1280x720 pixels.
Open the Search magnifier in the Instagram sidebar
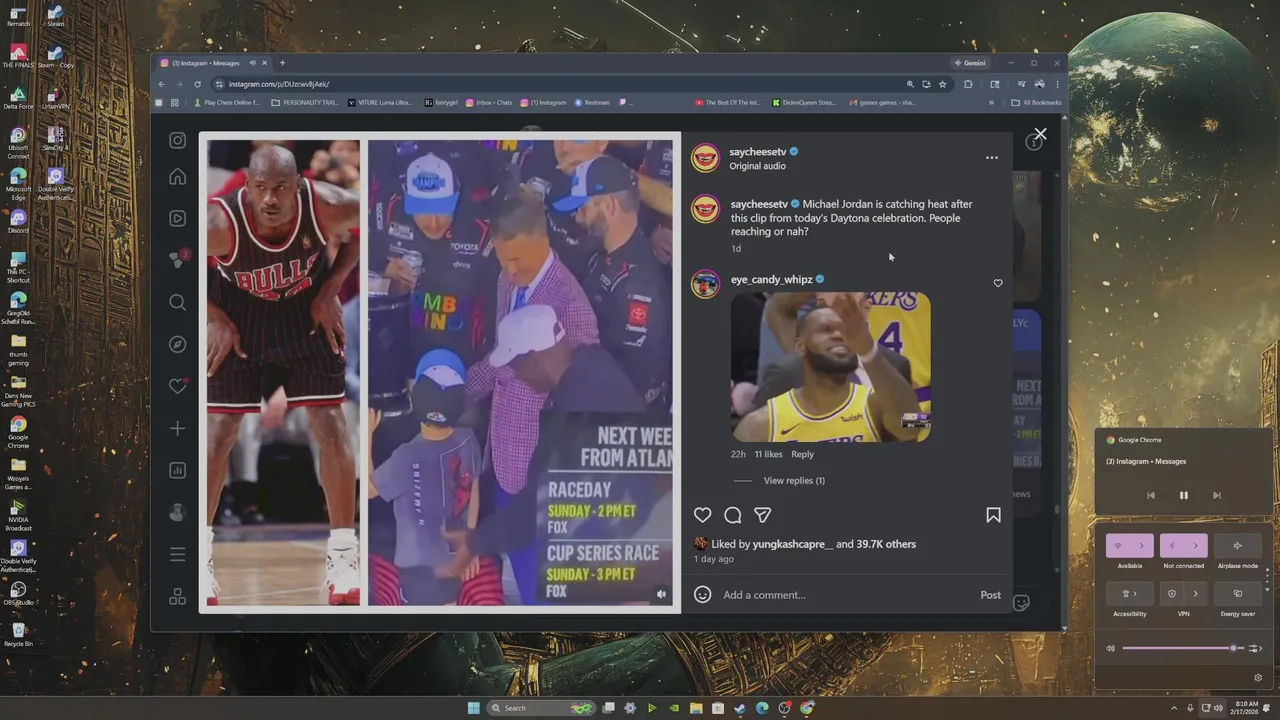click(177, 302)
